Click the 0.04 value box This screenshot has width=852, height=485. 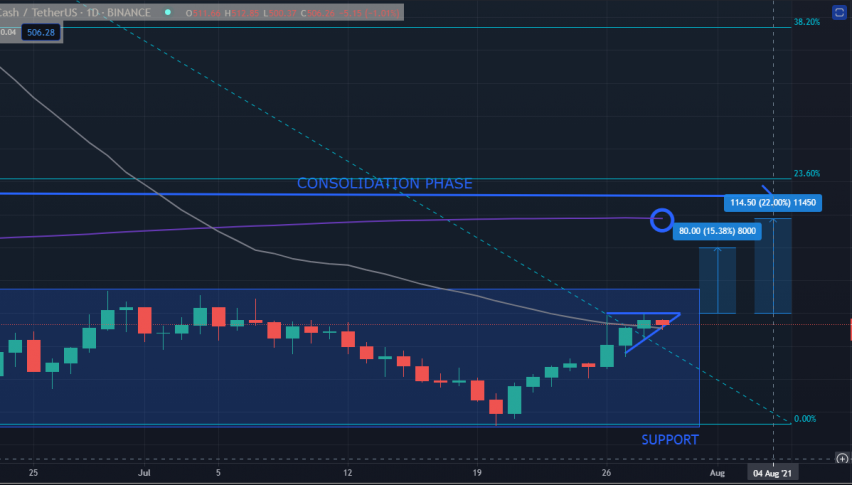click(9, 33)
